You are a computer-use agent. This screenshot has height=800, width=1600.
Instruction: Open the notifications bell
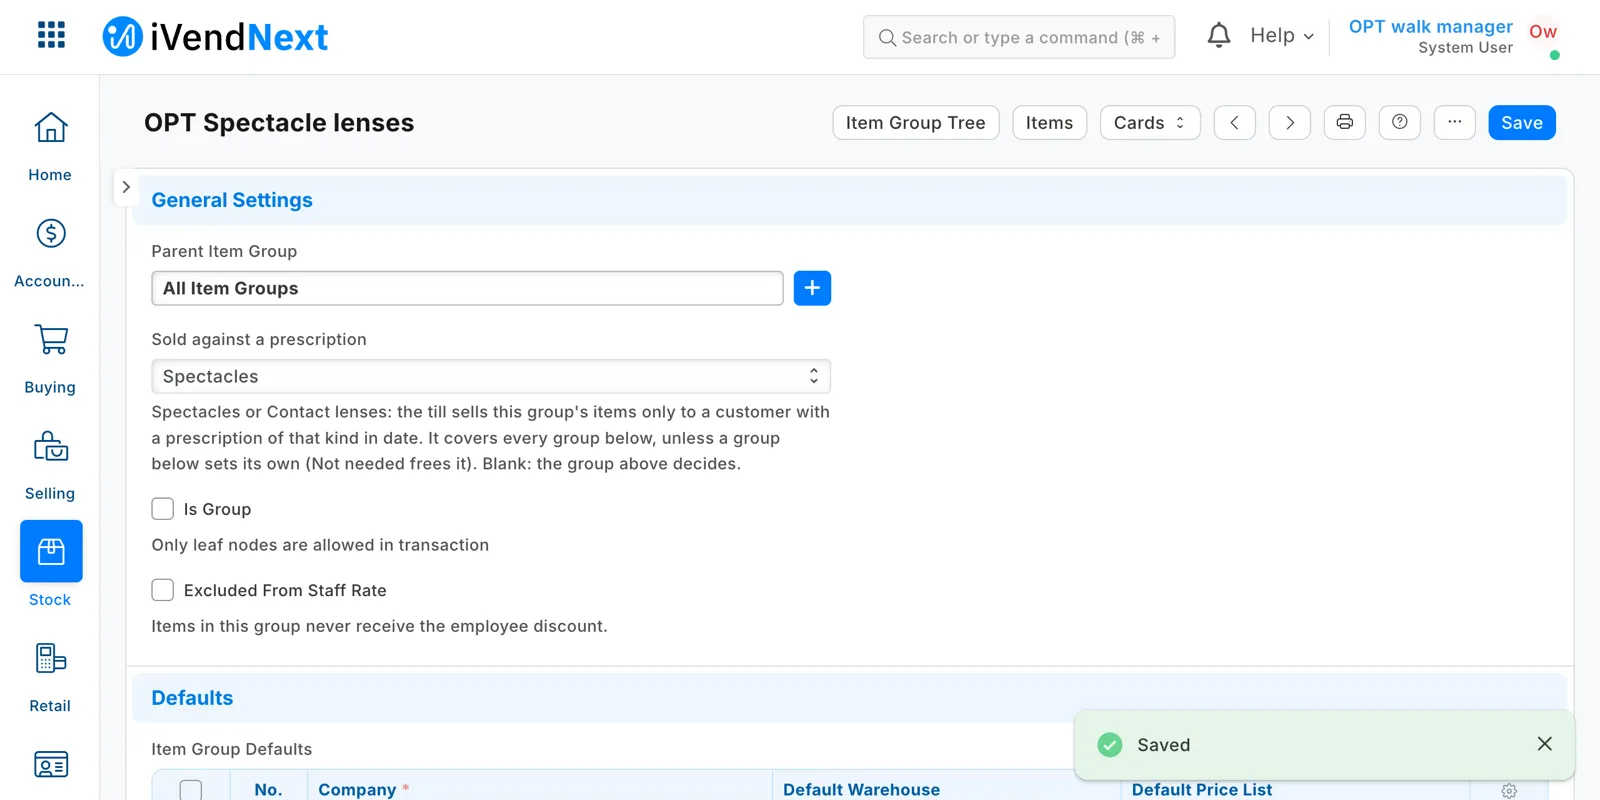coord(1218,36)
